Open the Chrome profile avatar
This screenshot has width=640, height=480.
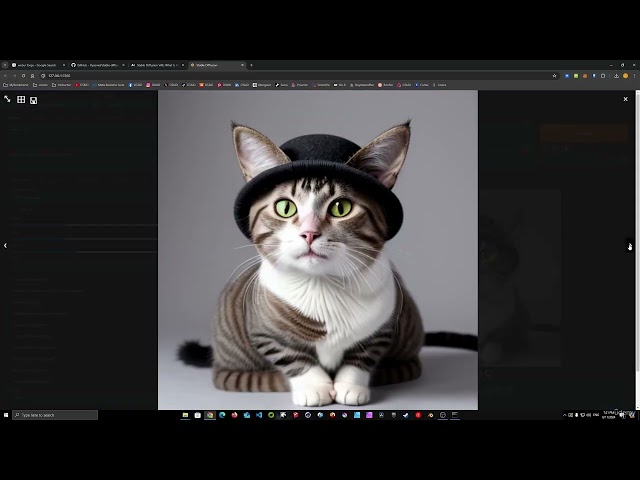[625, 76]
